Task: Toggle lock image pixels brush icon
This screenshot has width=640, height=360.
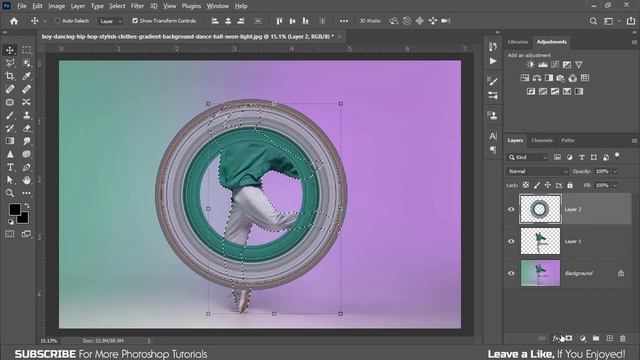Action: coord(537,185)
